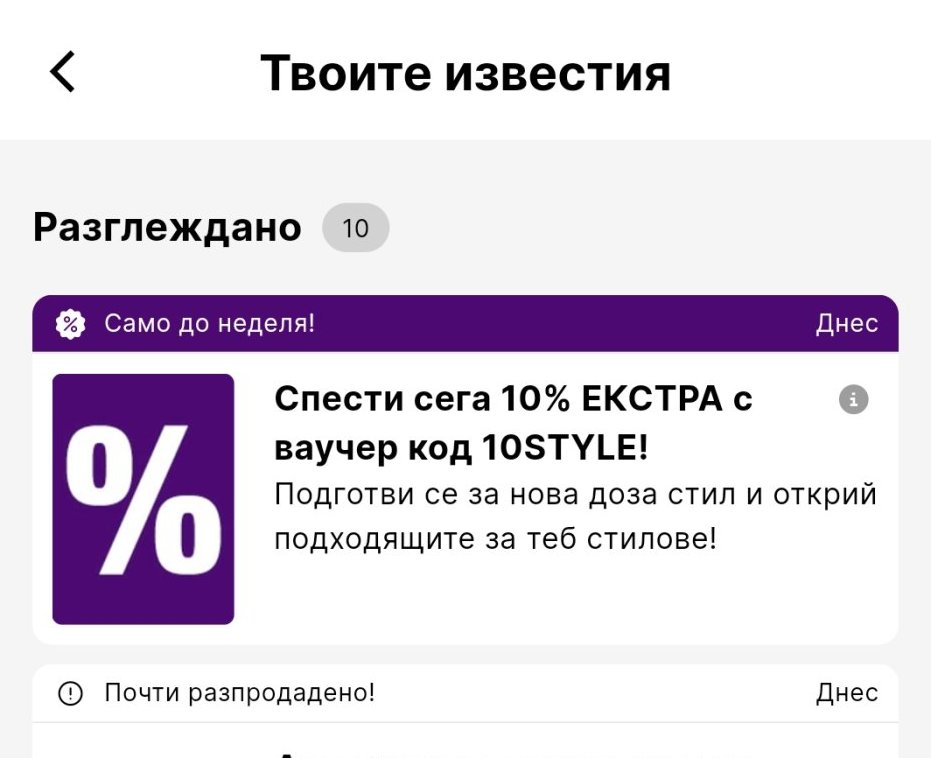Click 'Днес' in the purple banner
The height and width of the screenshot is (758, 931).
coord(846,324)
